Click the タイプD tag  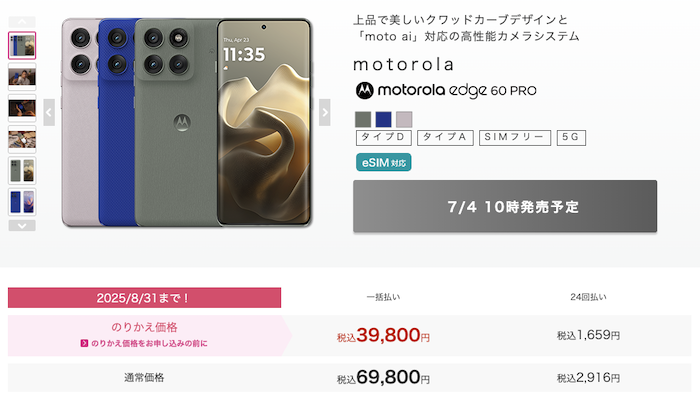[383, 137]
